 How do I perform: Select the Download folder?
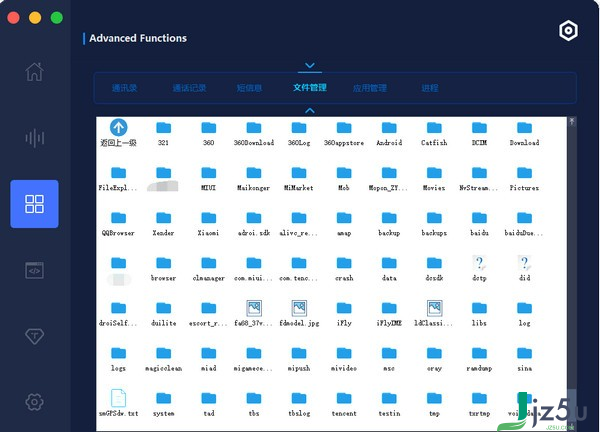pyautogui.click(x=525, y=133)
